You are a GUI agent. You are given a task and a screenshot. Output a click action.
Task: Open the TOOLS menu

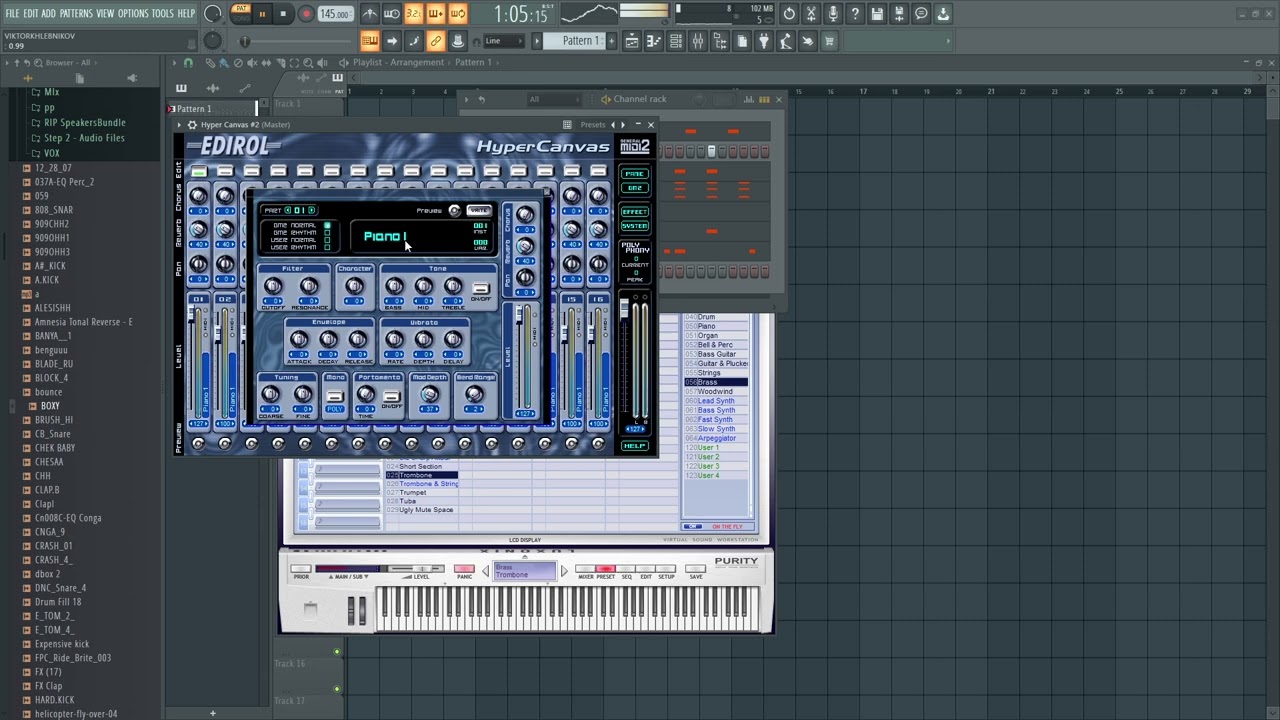162,13
